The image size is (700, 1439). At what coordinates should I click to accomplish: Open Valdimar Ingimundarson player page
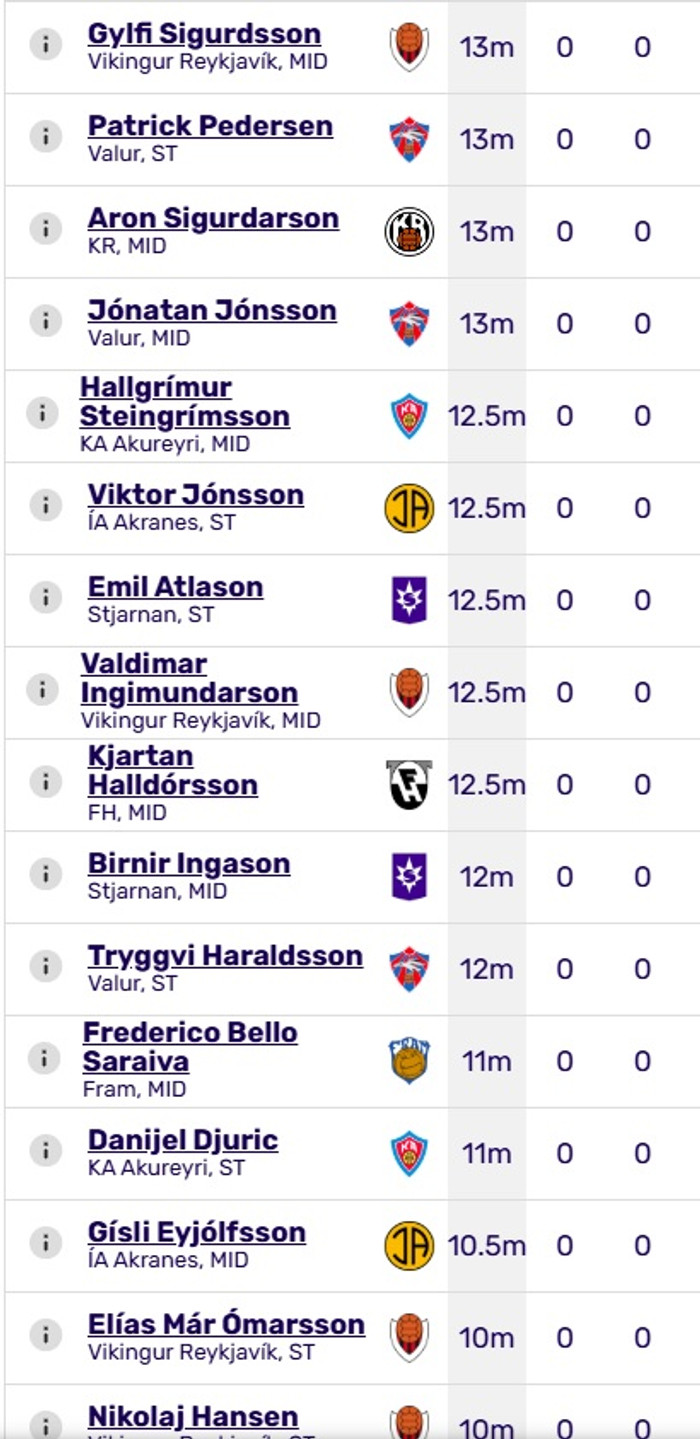189,678
